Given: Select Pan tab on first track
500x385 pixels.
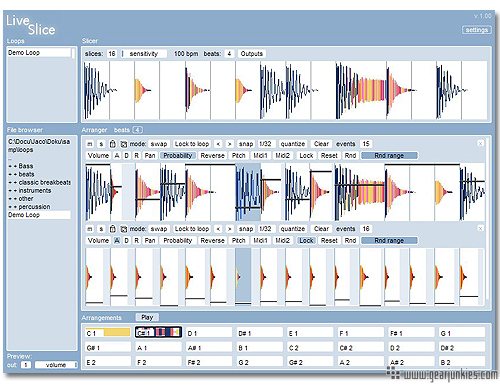Looking at the screenshot, I should pyautogui.click(x=150, y=156).
